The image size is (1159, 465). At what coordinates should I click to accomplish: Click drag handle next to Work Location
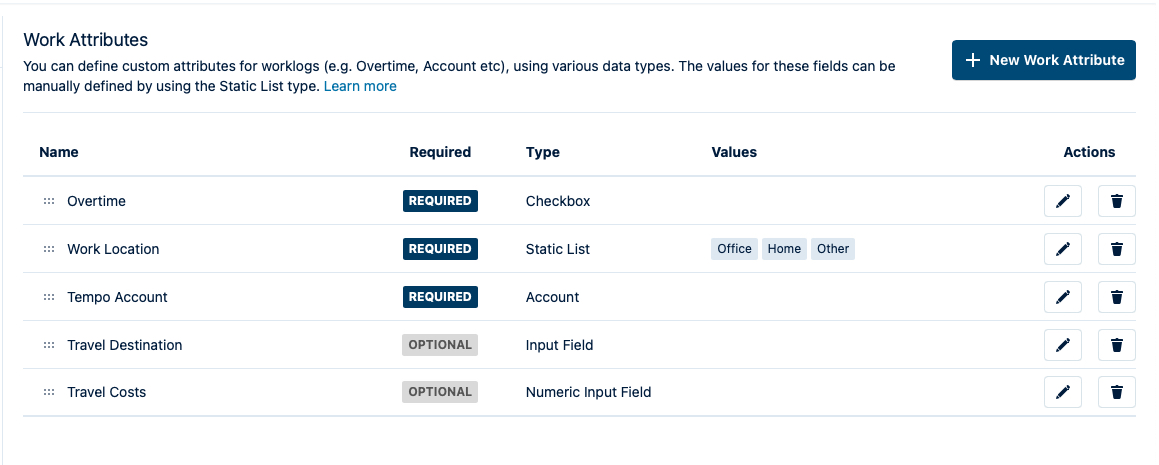click(x=48, y=249)
